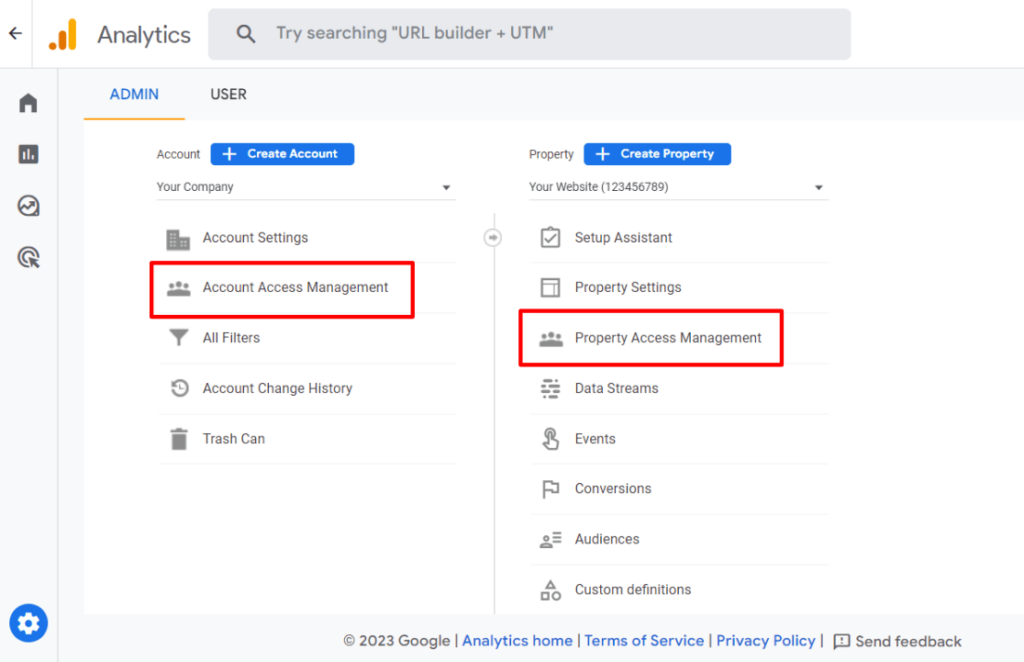Switch to the USER tab
1024x662 pixels.
[228, 94]
